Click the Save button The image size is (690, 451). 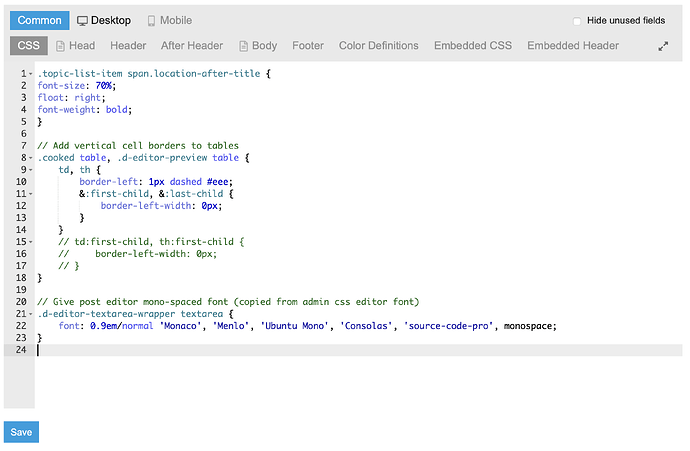[x=21, y=432]
